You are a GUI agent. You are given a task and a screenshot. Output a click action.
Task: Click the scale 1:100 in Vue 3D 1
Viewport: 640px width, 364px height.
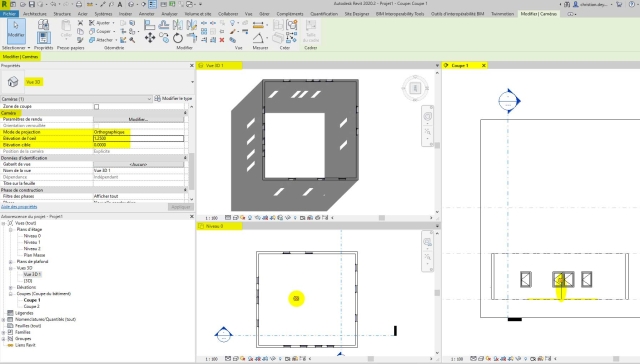(211, 218)
